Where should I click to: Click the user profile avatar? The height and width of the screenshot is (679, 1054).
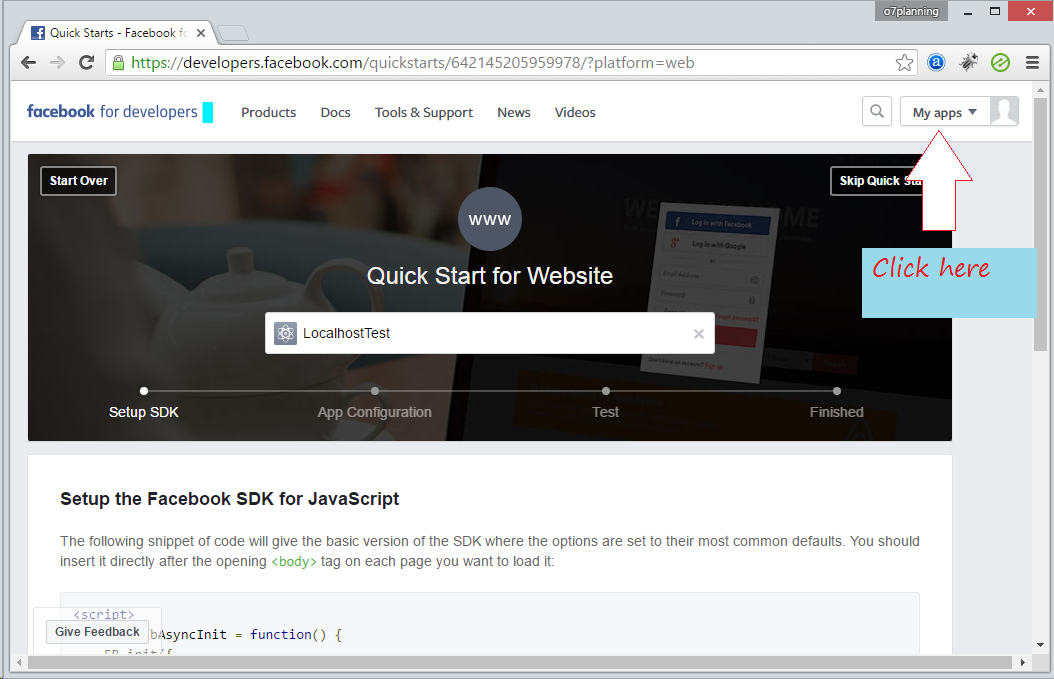(x=1004, y=111)
